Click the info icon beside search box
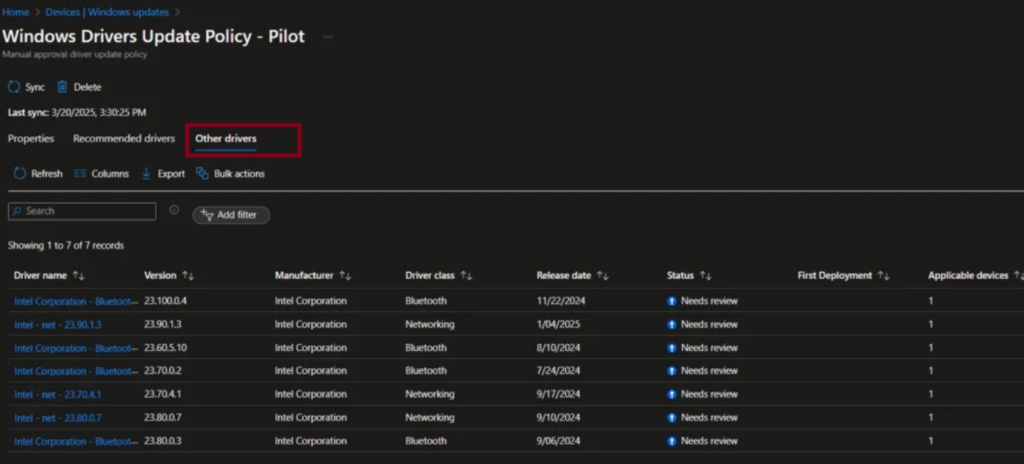1024x464 pixels. pyautogui.click(x=174, y=211)
